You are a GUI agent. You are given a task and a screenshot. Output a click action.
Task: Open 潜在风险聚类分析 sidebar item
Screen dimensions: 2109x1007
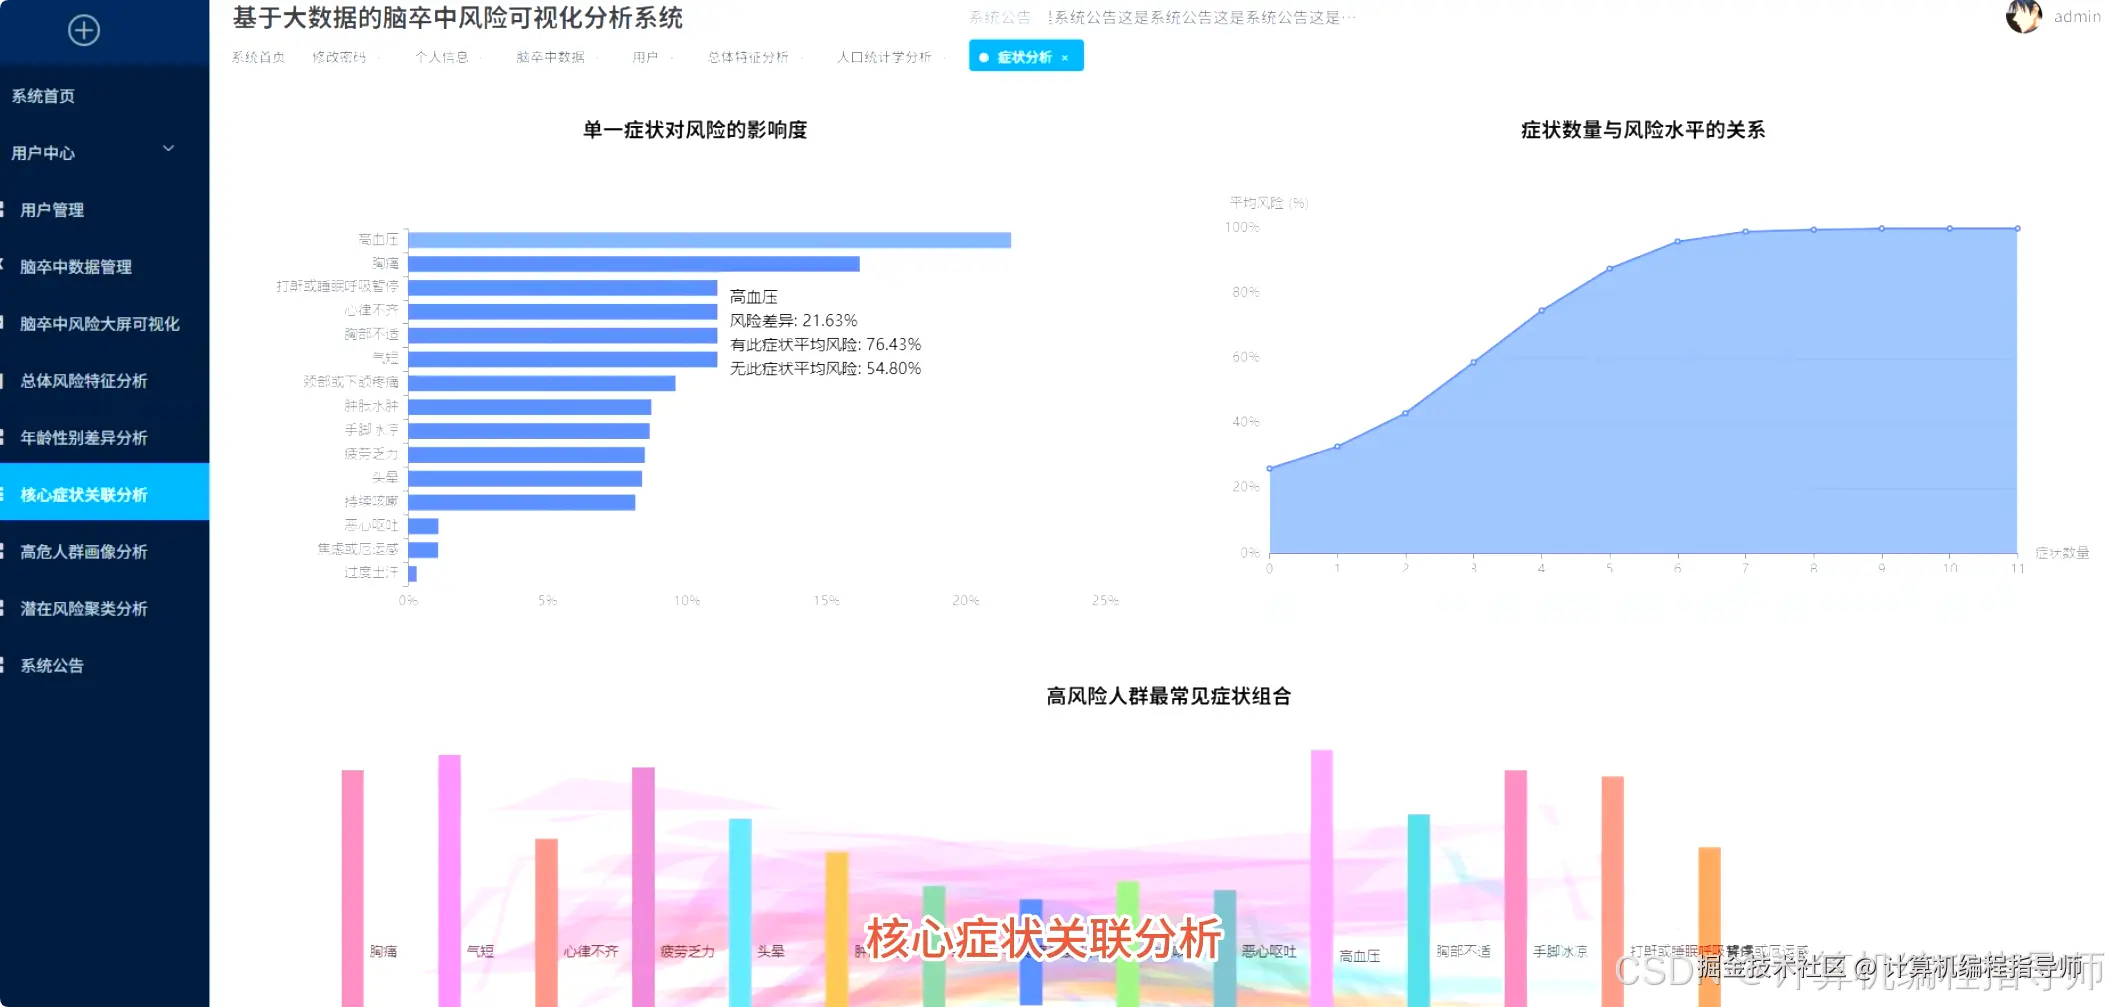click(84, 609)
